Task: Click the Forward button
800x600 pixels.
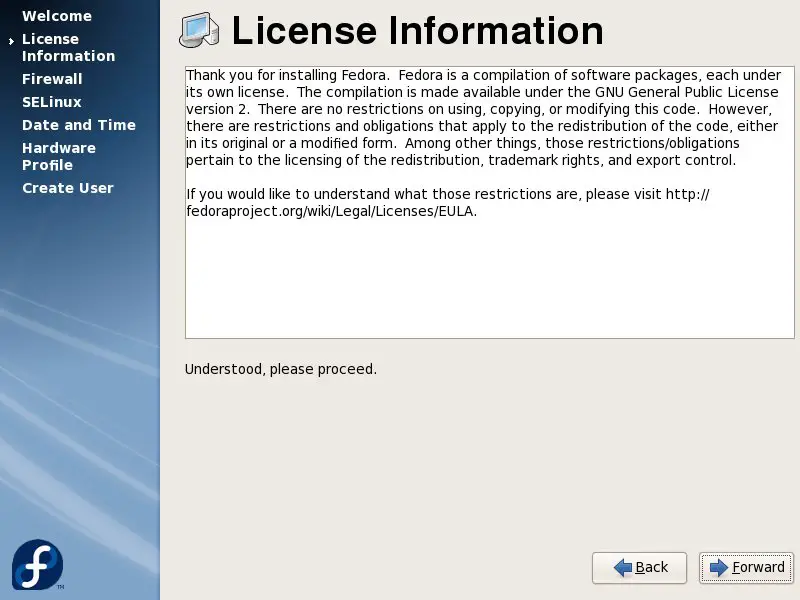Action: pos(746,567)
